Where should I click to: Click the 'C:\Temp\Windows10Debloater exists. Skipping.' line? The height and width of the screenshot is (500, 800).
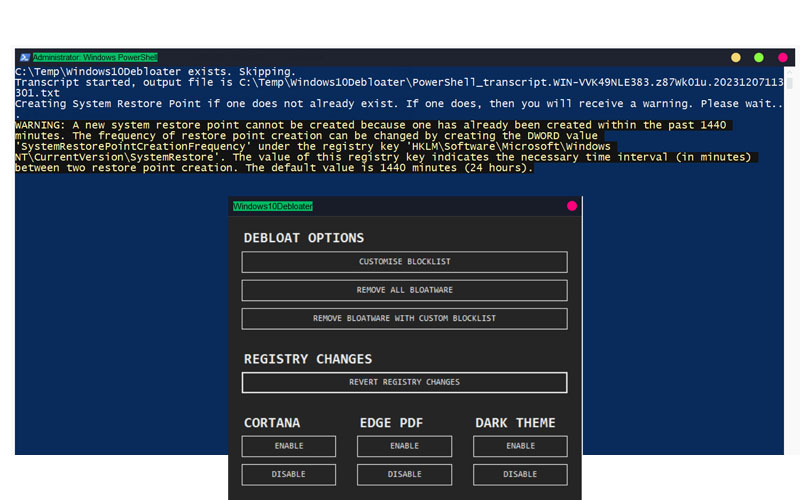coord(155,71)
